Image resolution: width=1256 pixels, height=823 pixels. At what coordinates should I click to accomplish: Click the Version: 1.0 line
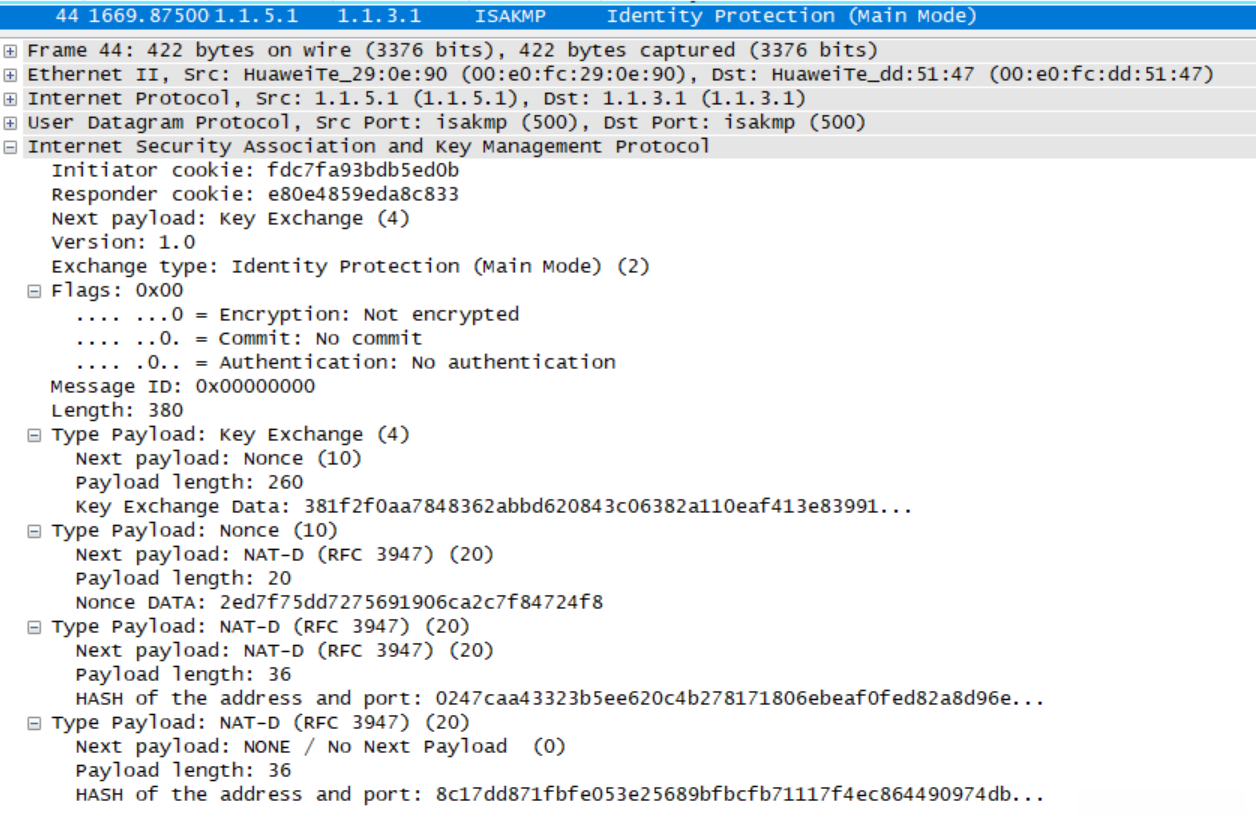[x=123, y=243]
